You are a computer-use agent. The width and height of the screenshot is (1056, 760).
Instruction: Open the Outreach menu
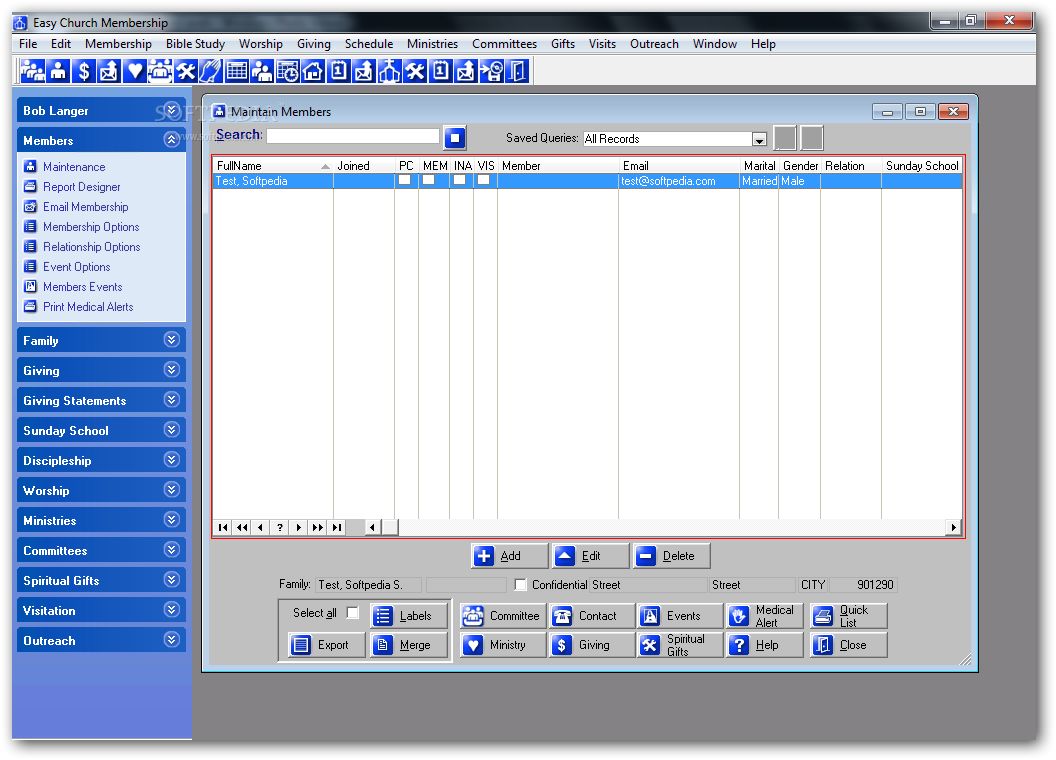pyautogui.click(x=654, y=44)
